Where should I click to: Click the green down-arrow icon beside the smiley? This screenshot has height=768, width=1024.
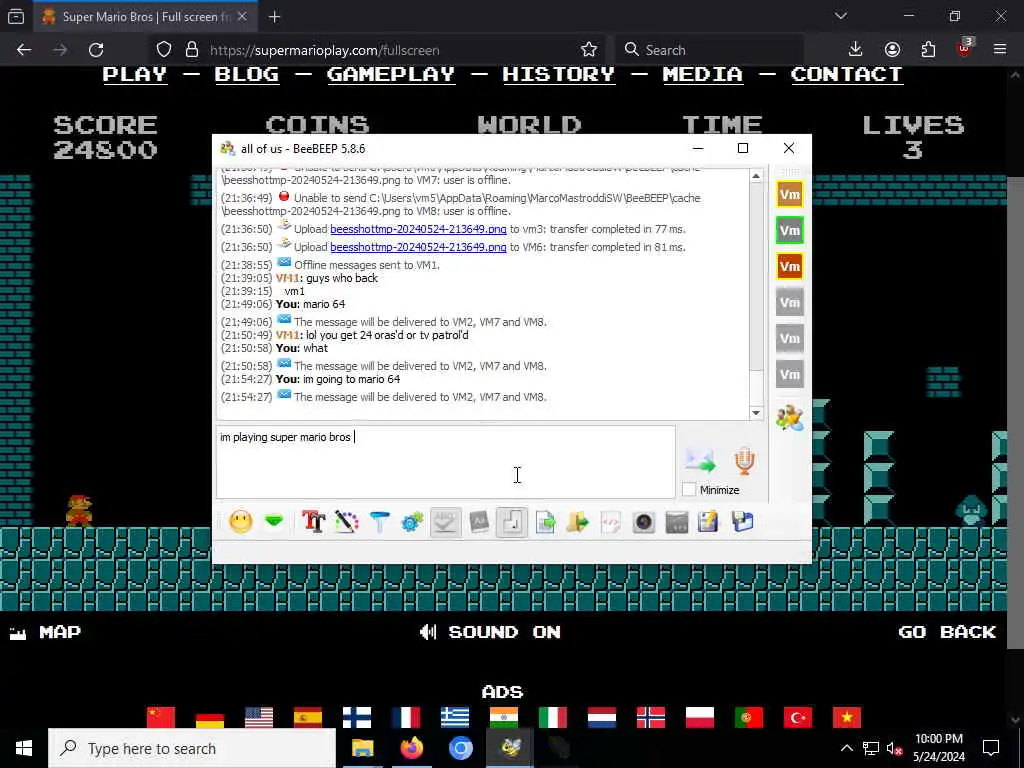274,522
